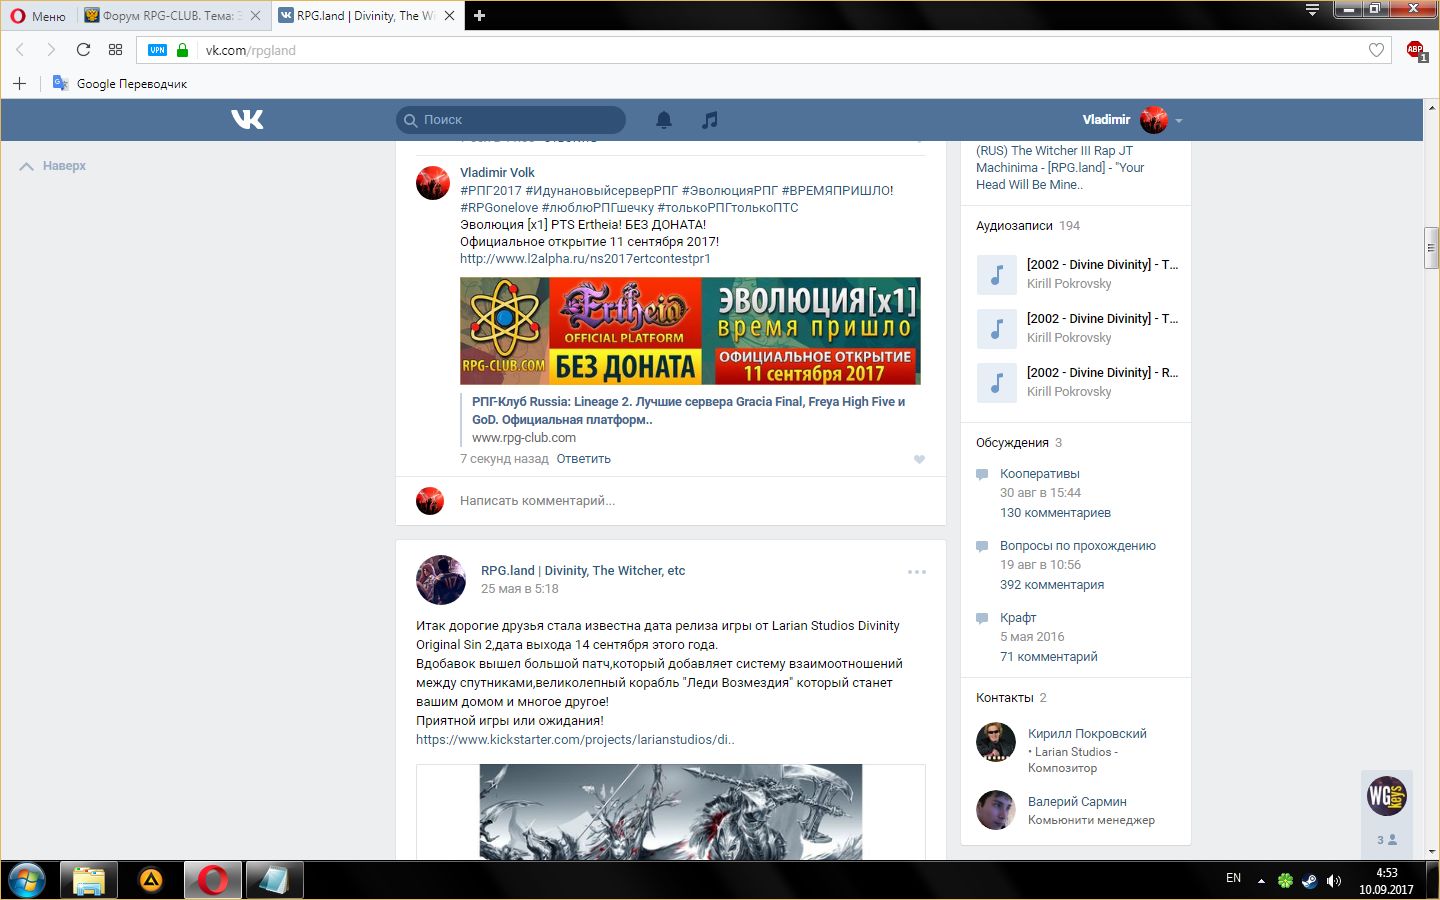Open the Контакты section header

[1011, 698]
